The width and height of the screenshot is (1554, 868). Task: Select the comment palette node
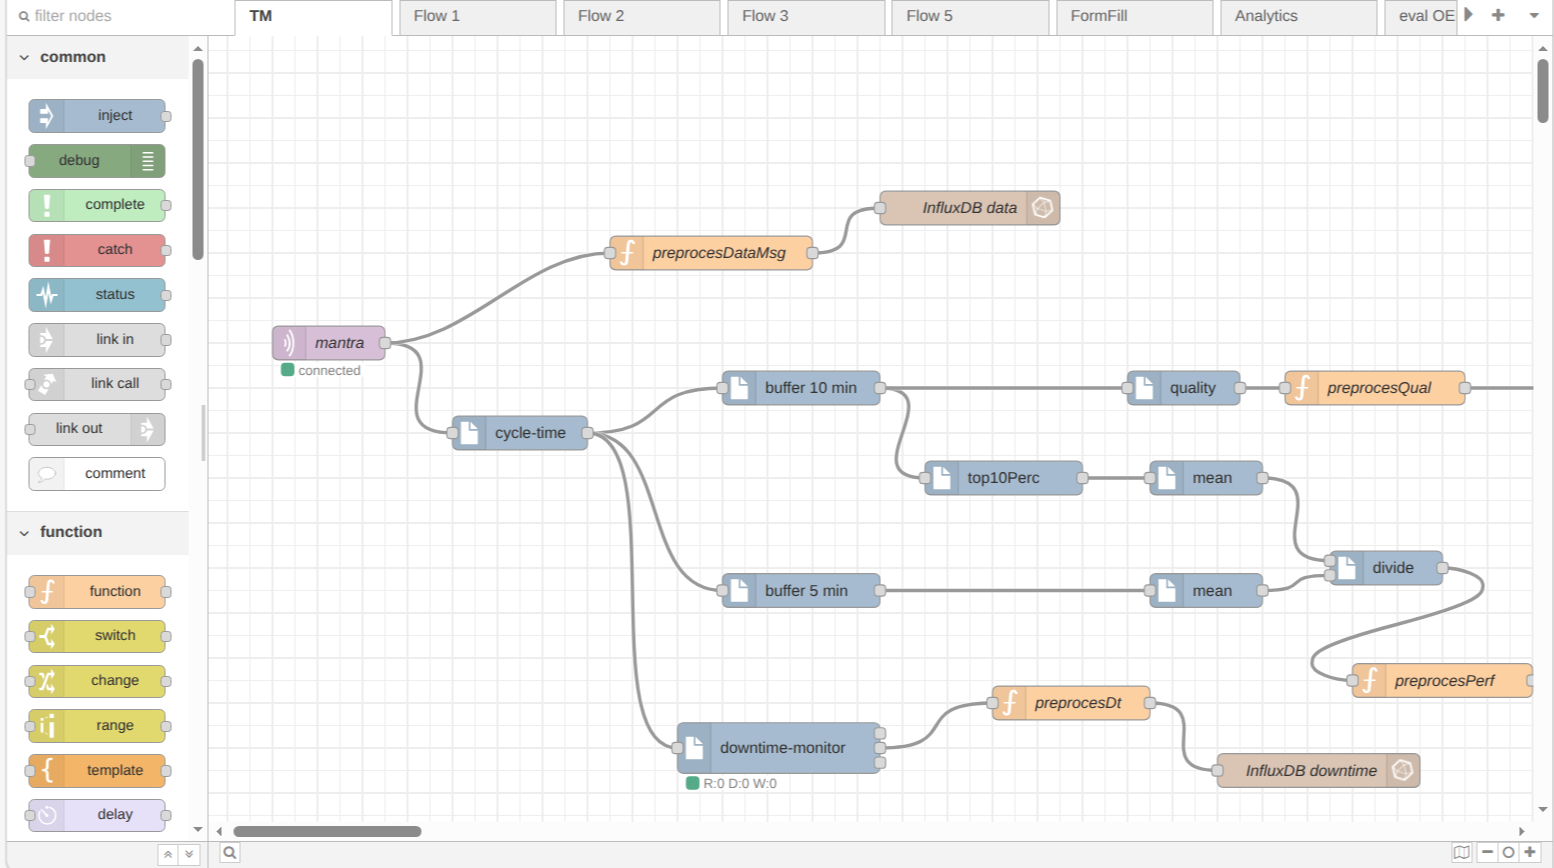[x=97, y=474]
